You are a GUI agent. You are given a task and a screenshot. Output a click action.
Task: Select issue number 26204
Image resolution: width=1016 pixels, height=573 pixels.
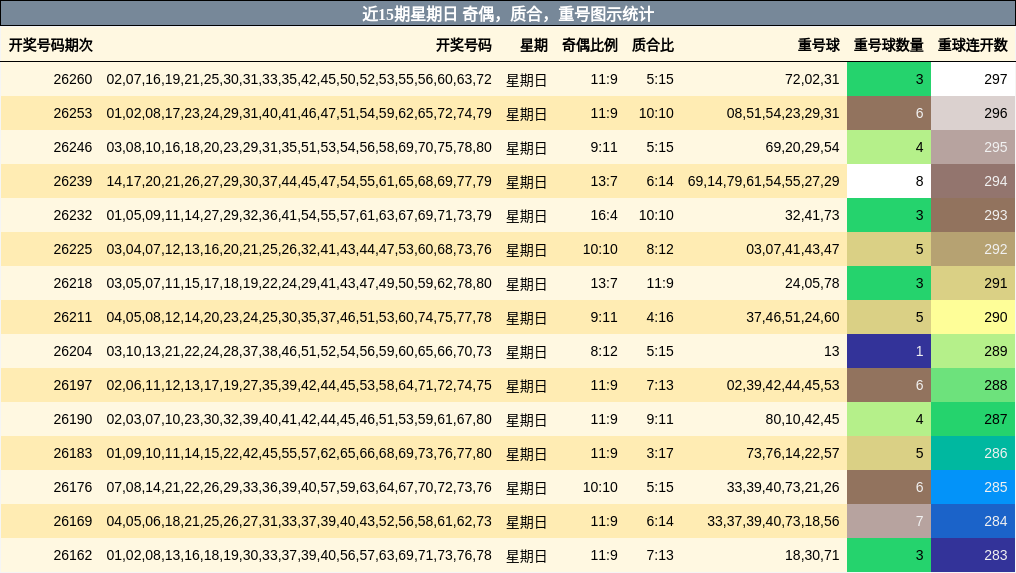[x=73, y=351]
